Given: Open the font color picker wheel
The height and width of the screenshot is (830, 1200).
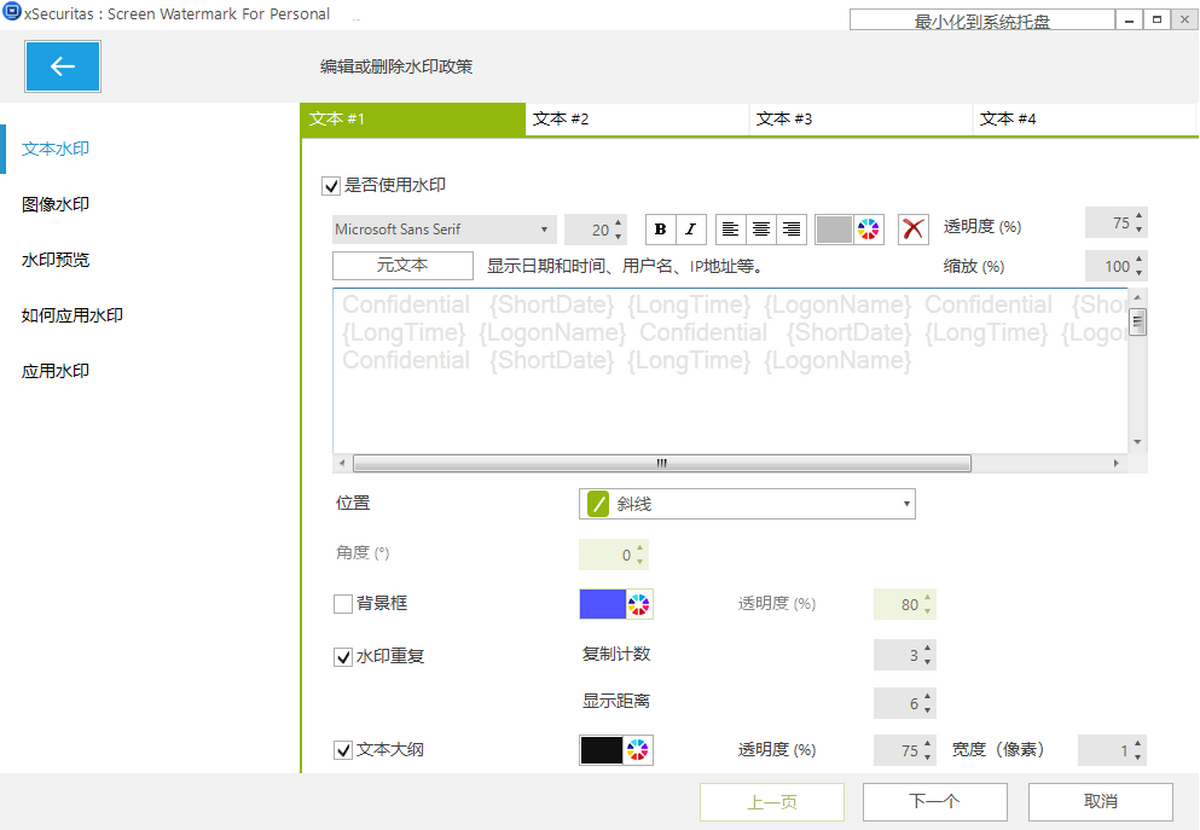Looking at the screenshot, I should 869,229.
